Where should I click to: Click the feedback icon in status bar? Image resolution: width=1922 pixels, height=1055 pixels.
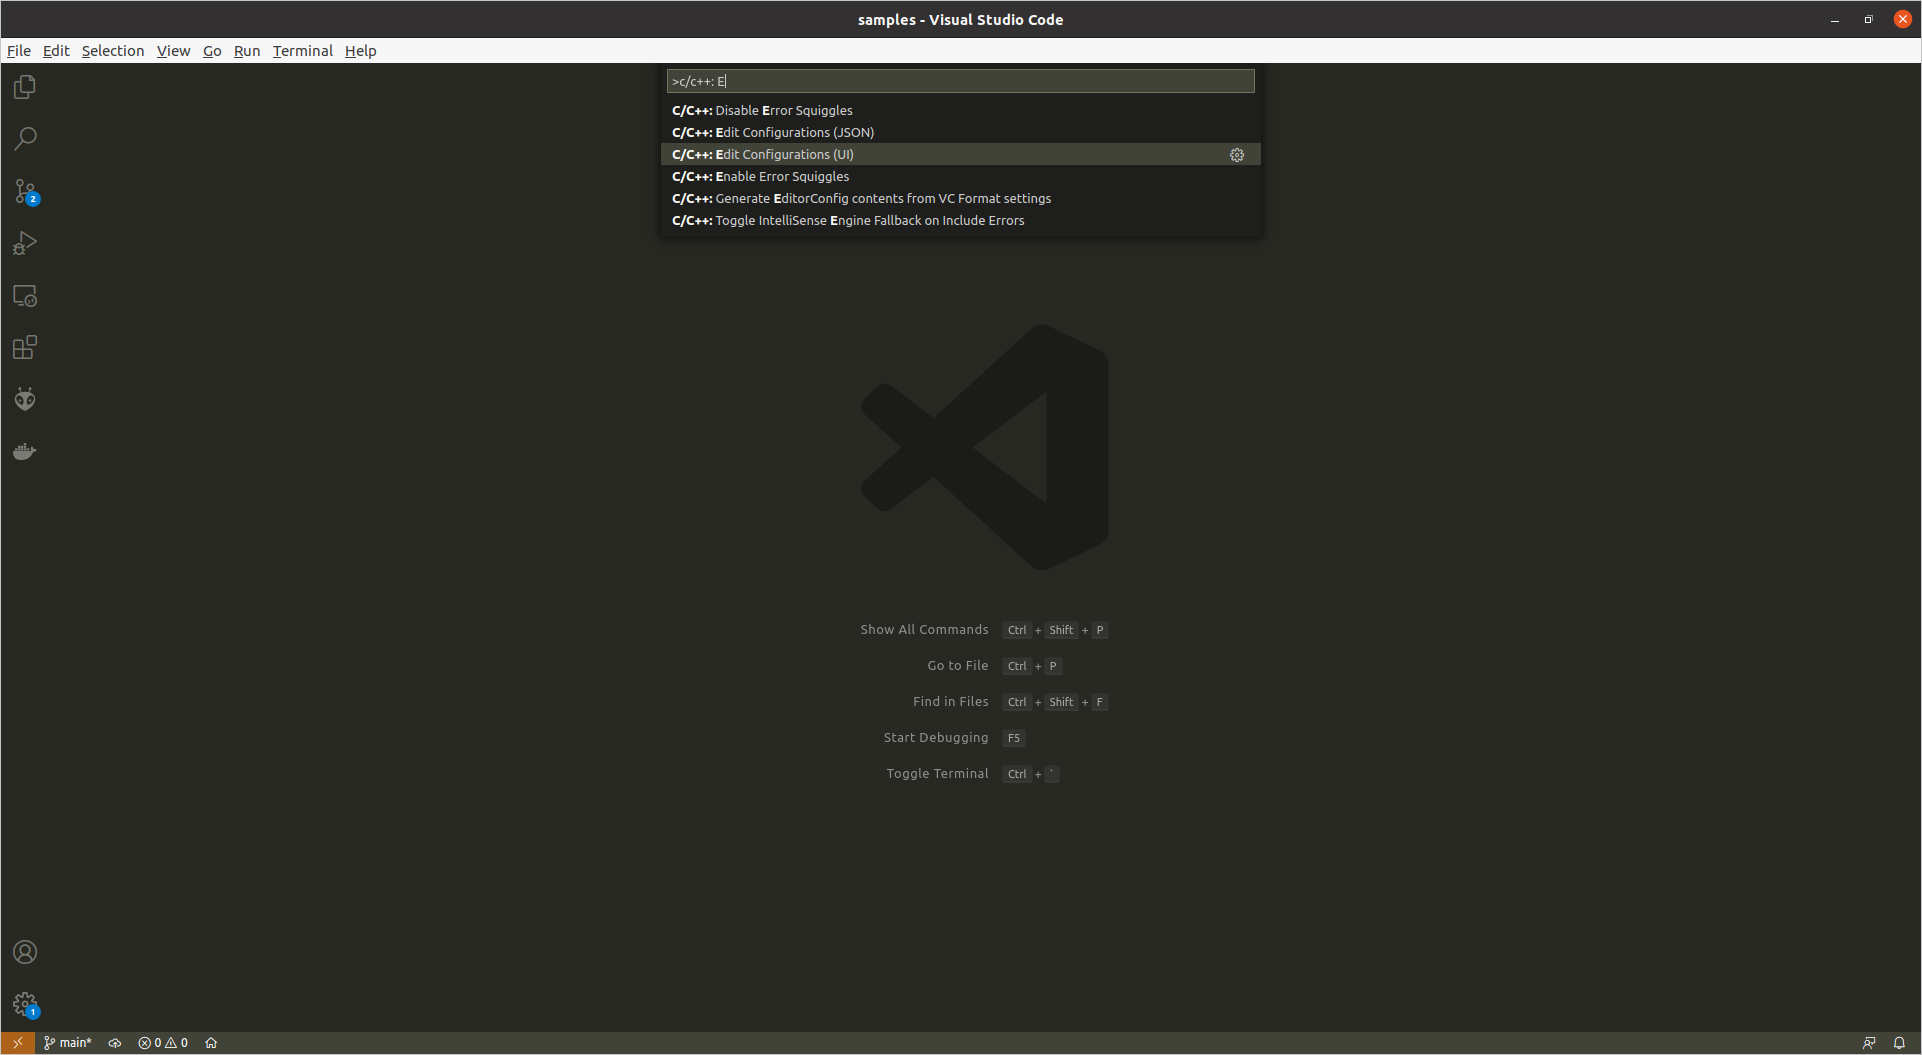click(x=1869, y=1043)
